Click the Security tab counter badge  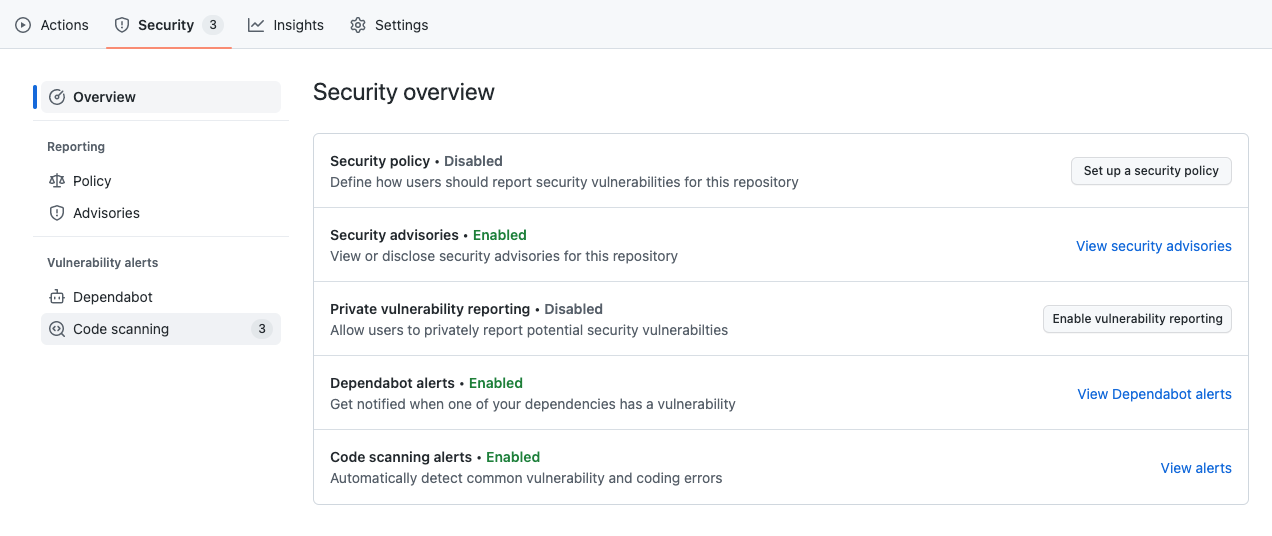pyautogui.click(x=212, y=25)
